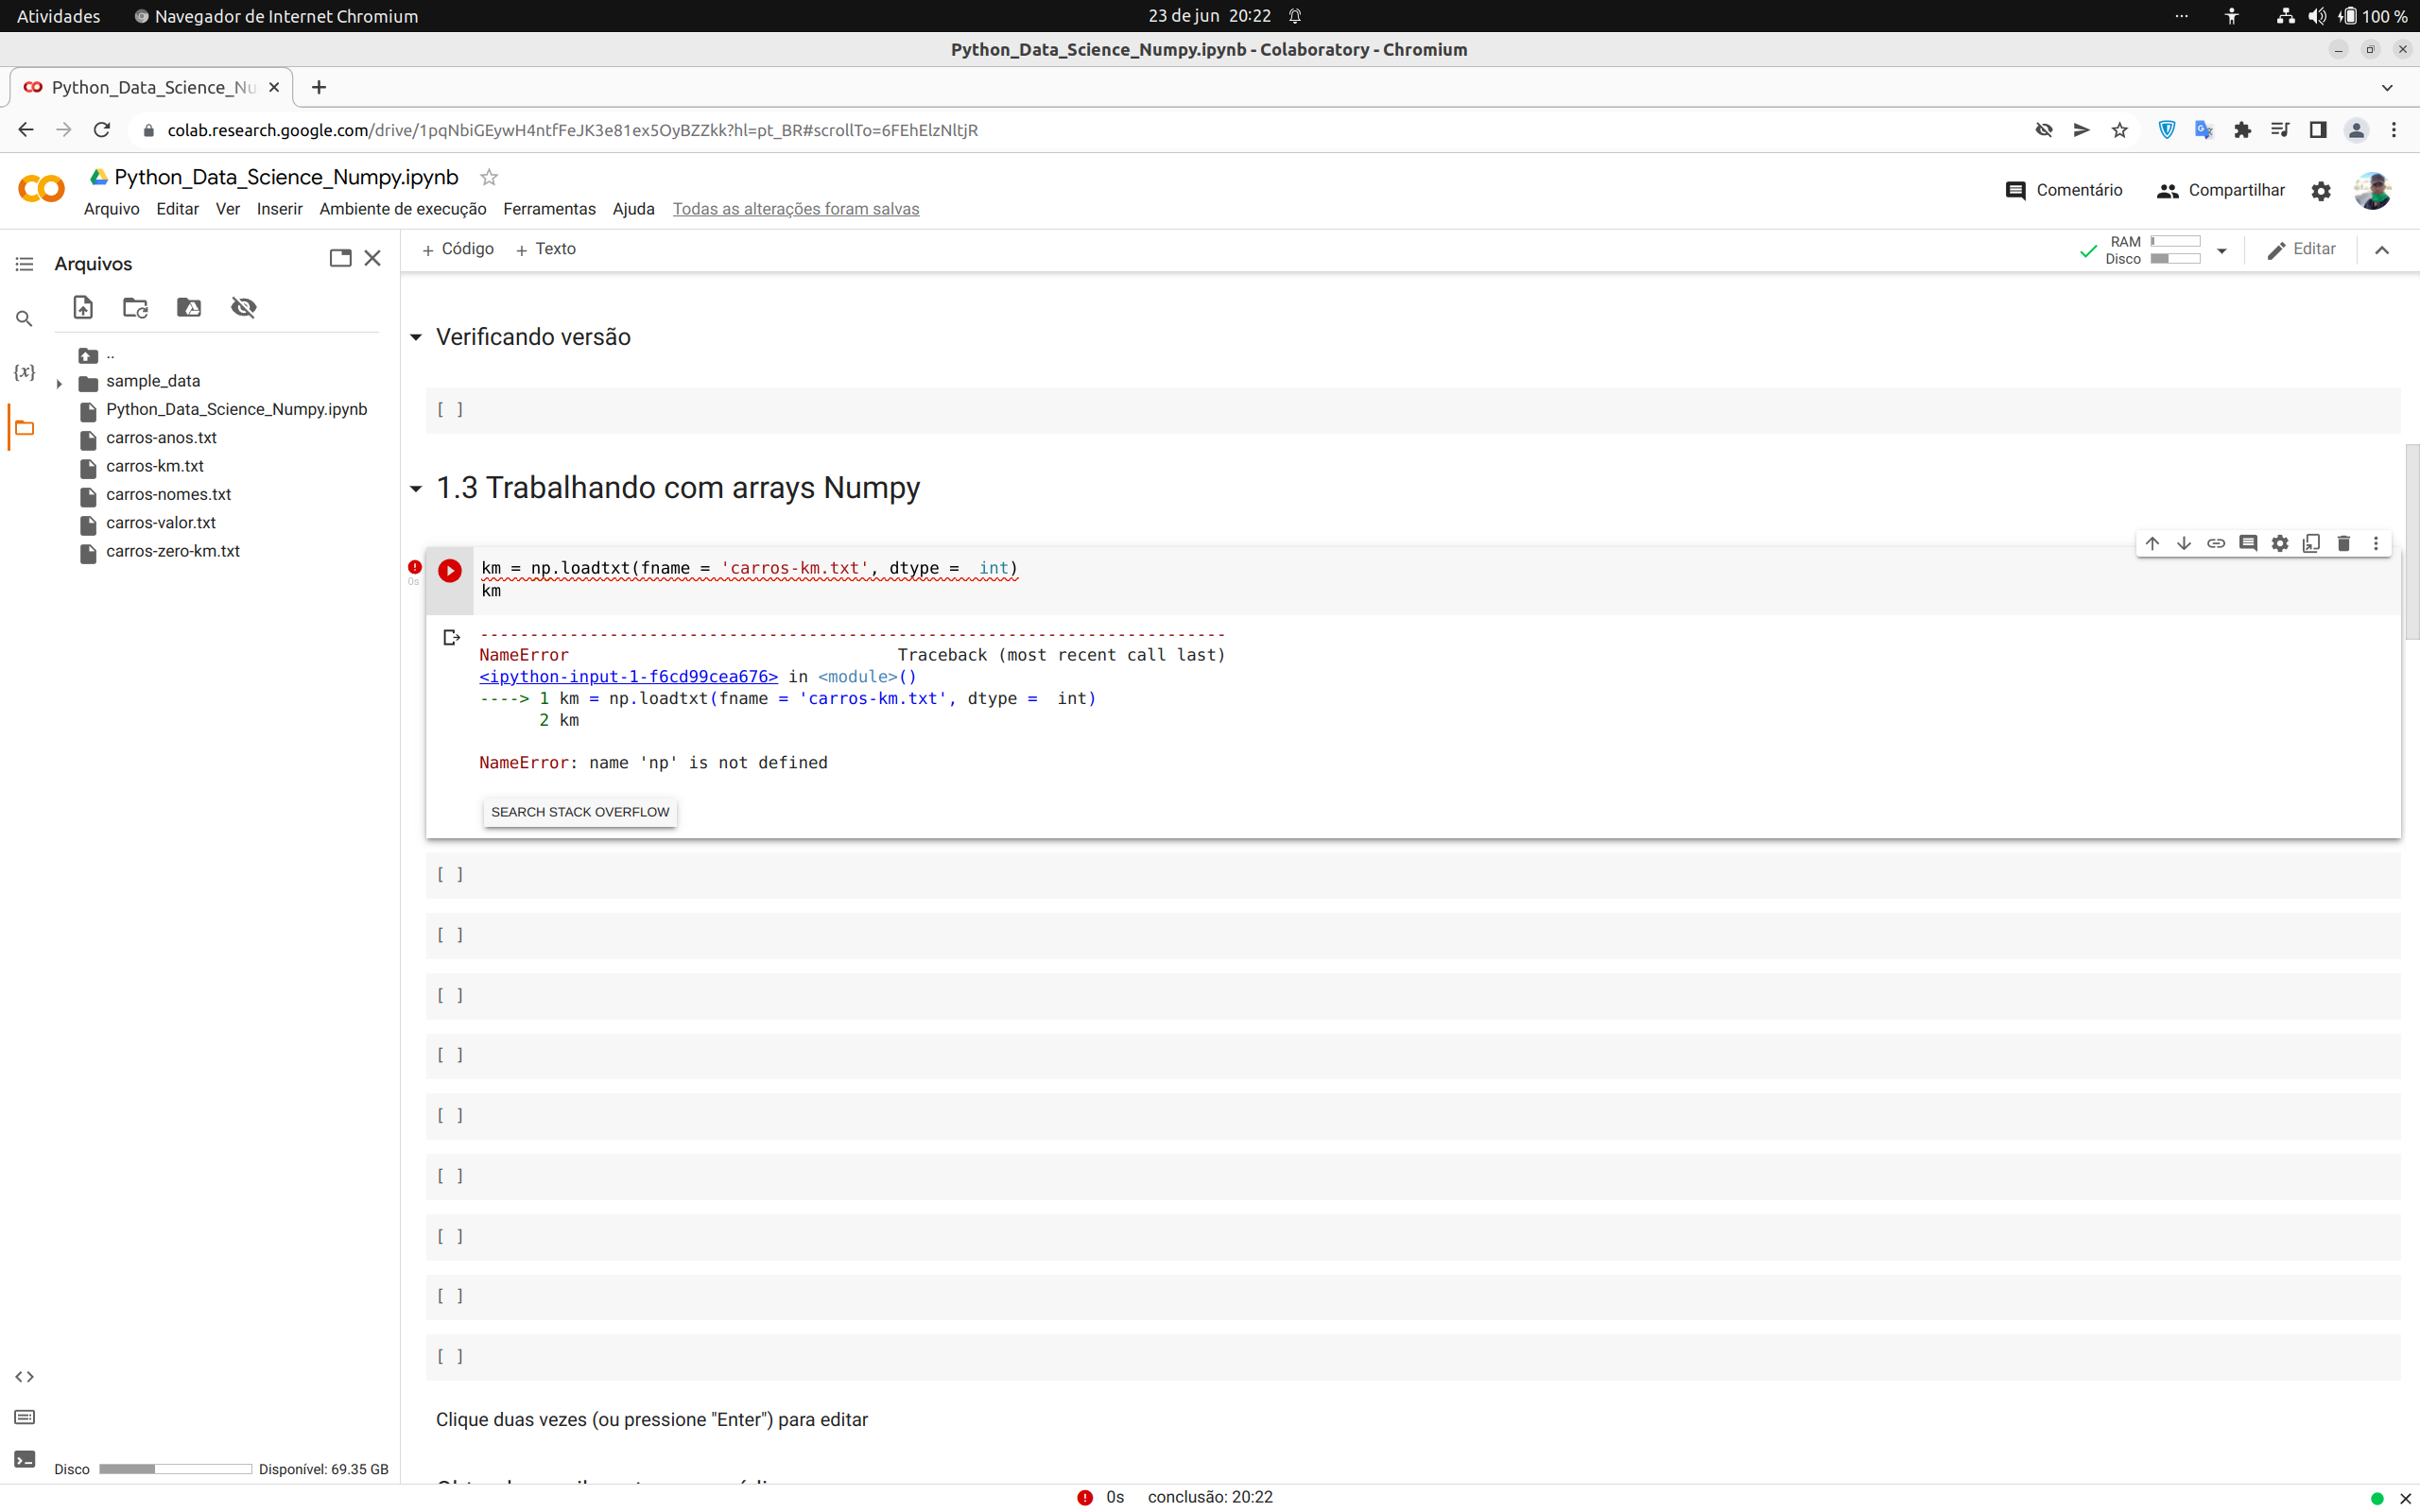Open Ajuda menu
The height and width of the screenshot is (1512, 2420).
(633, 209)
